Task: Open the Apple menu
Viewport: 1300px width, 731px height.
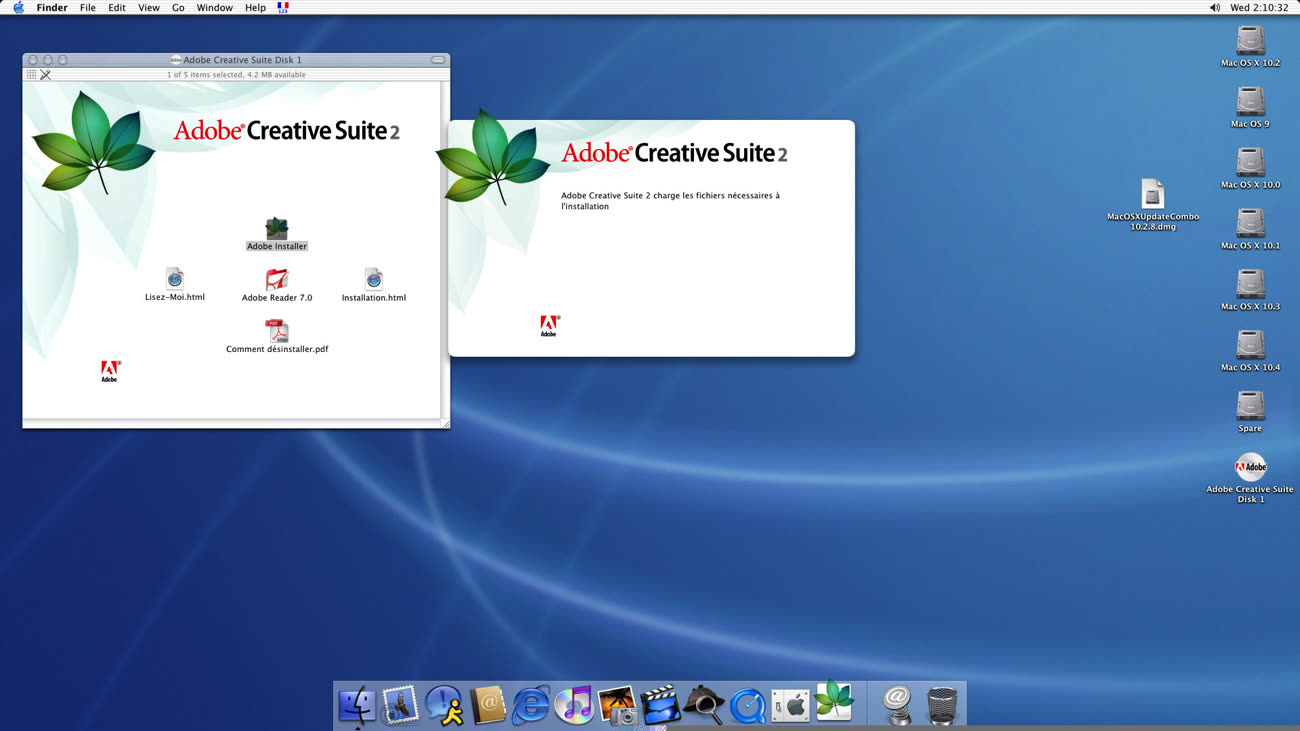Action: 18,7
